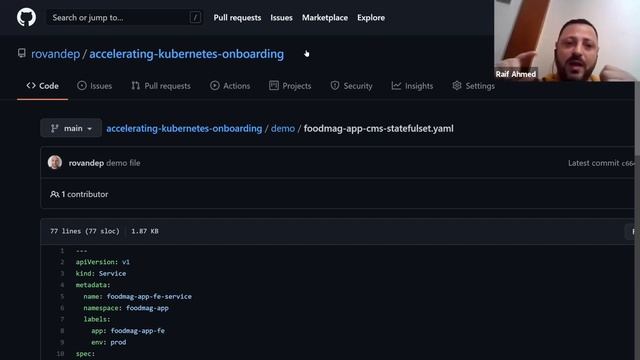The height and width of the screenshot is (360, 640).
Task: Select the Code tab
Action: [x=42, y=86]
